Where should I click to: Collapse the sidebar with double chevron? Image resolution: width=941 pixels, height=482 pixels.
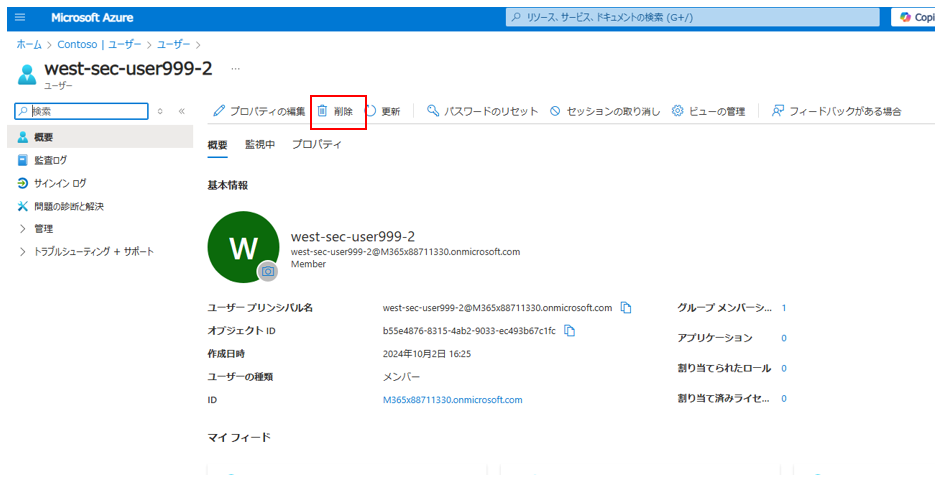[182, 111]
